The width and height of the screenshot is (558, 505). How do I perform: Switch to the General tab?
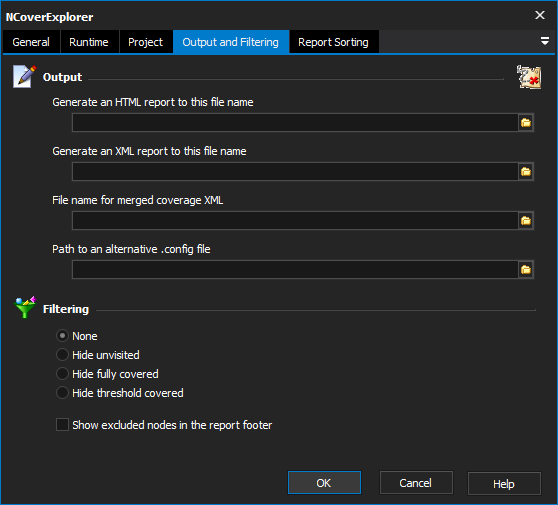coord(31,42)
